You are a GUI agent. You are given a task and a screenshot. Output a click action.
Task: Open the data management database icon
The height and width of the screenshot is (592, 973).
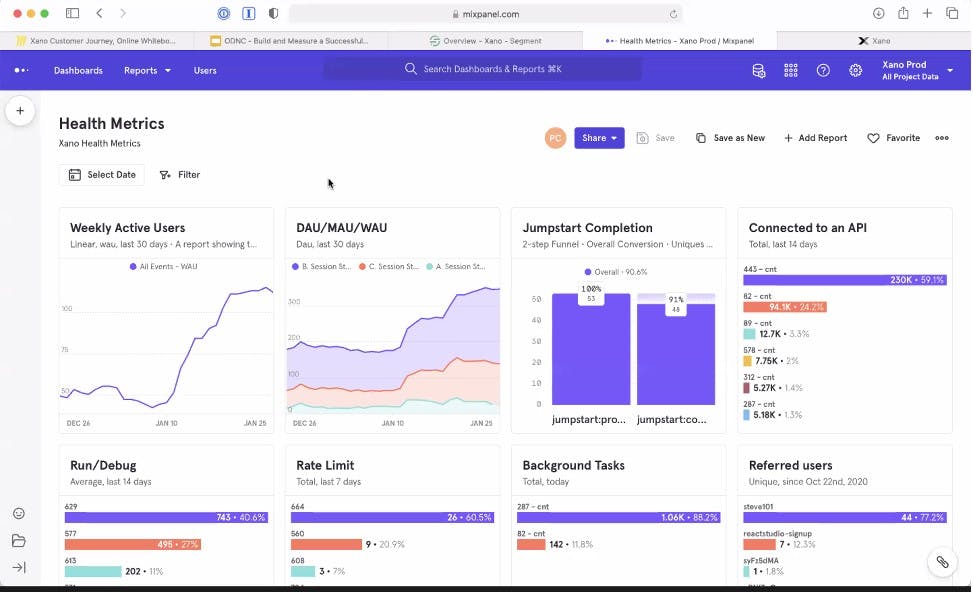click(758, 70)
